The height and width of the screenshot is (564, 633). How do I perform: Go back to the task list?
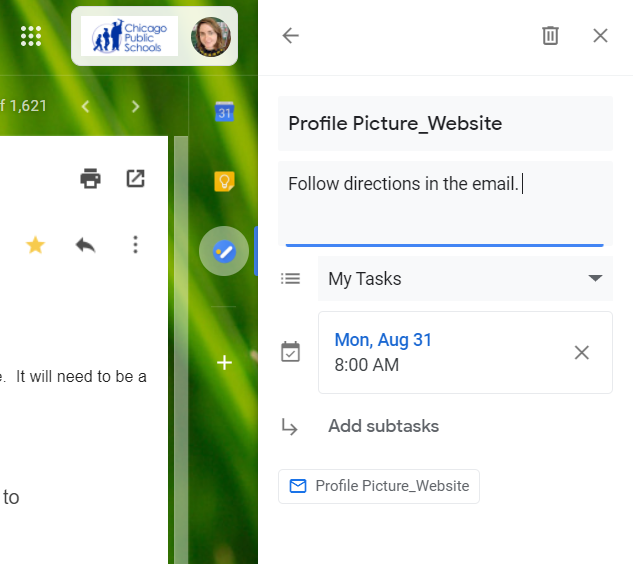point(291,36)
